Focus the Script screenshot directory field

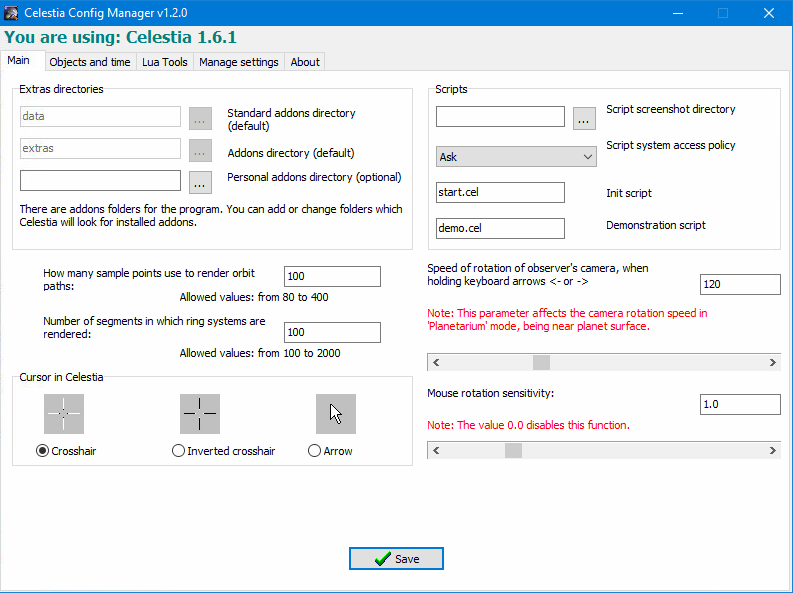[x=500, y=116]
